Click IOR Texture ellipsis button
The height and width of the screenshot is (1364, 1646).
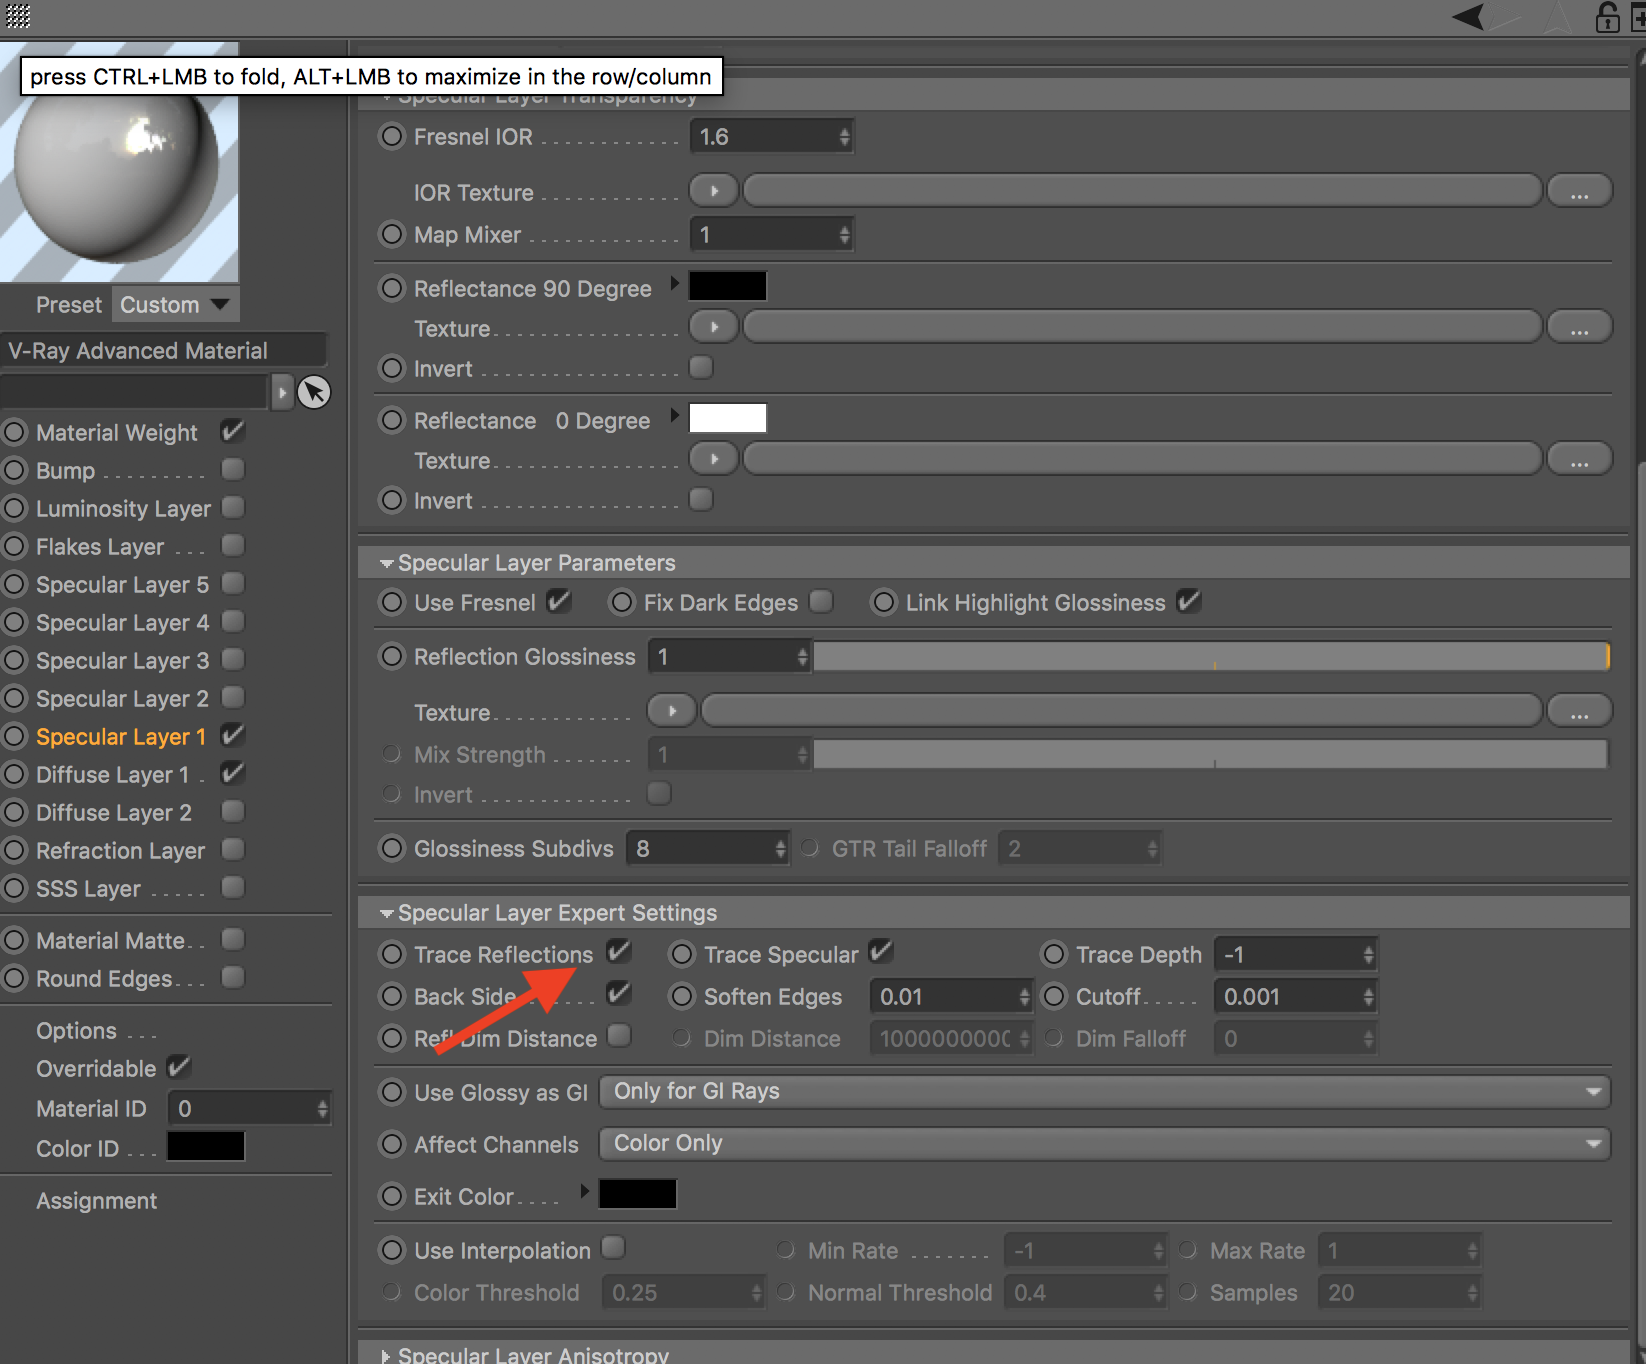click(x=1579, y=191)
